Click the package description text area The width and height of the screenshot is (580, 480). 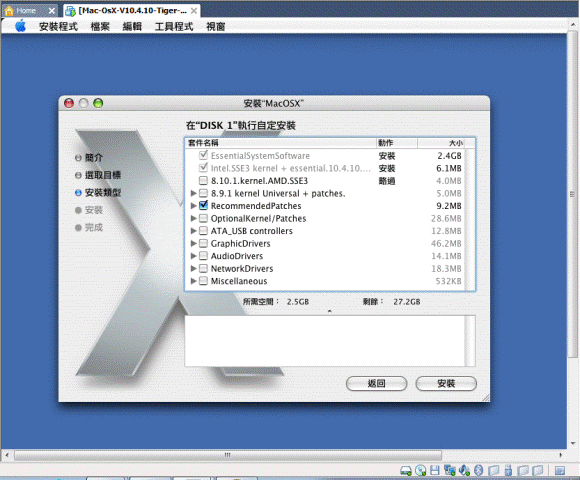(325, 341)
